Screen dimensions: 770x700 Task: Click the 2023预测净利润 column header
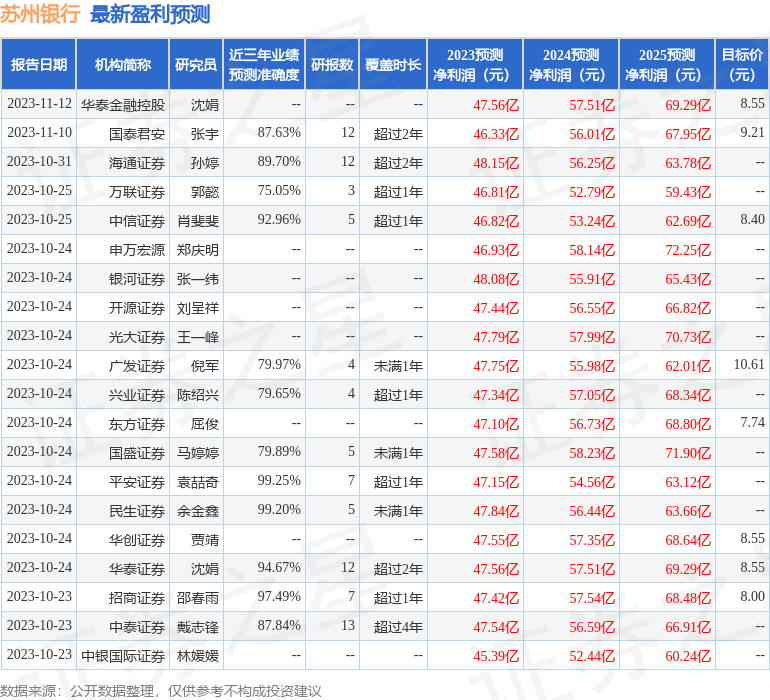click(475, 64)
